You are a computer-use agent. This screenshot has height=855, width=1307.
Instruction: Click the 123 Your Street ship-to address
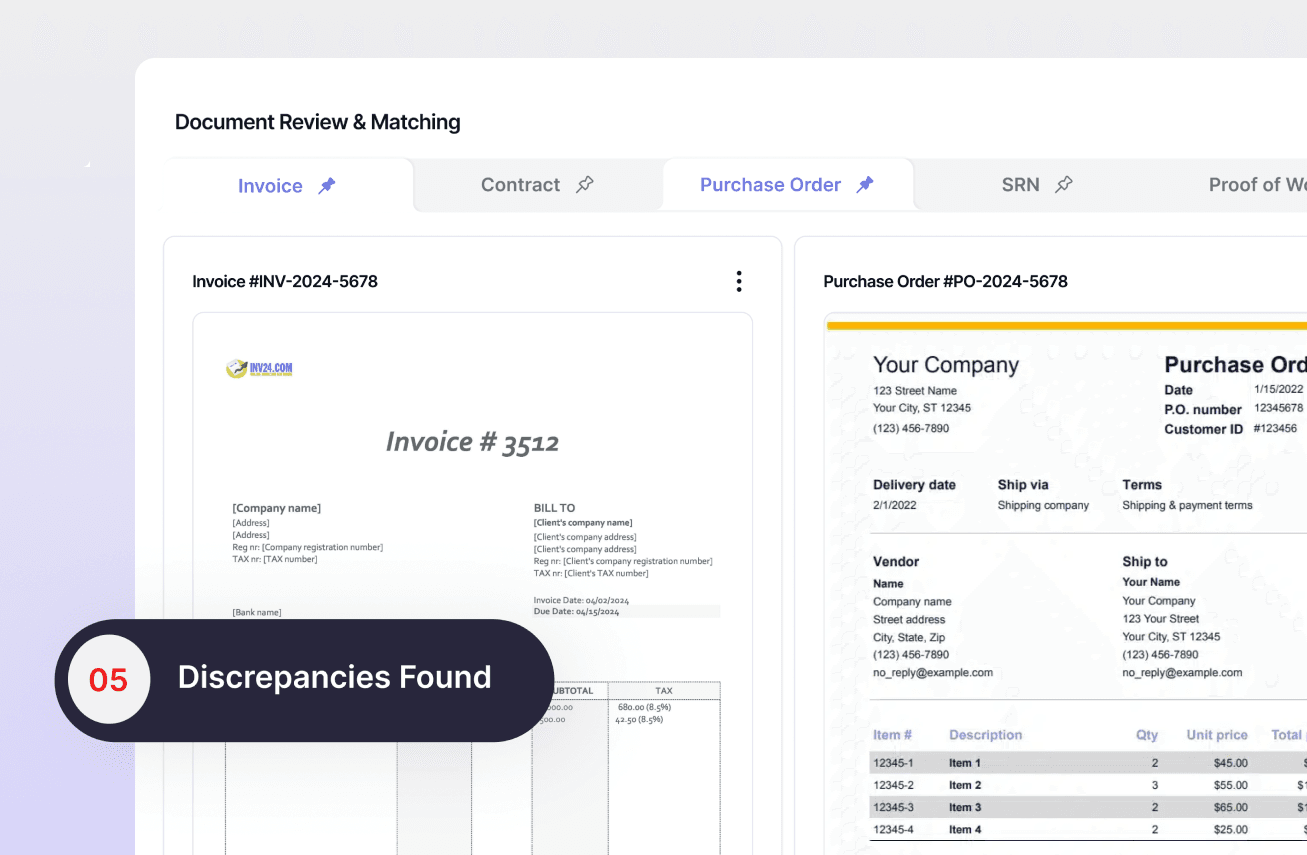pyautogui.click(x=1159, y=619)
